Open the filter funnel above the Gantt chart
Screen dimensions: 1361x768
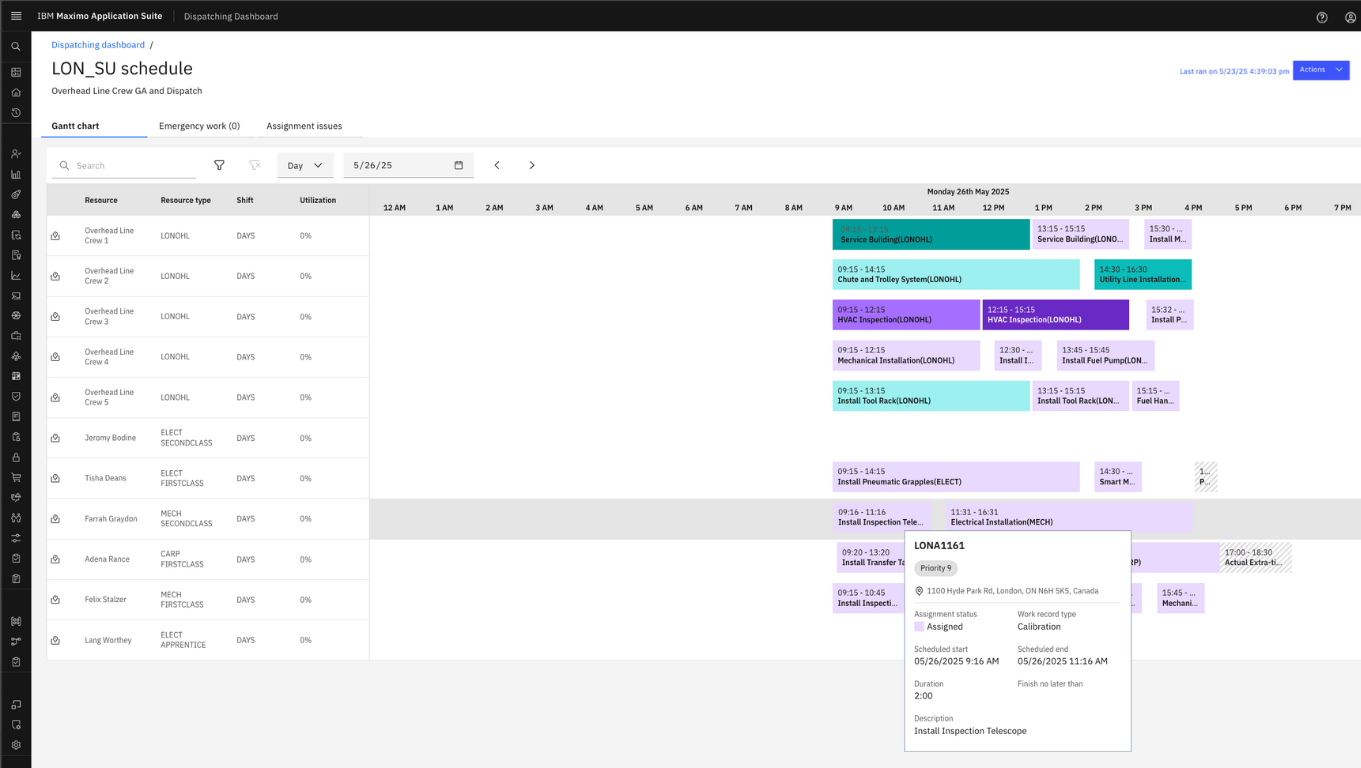(219, 164)
